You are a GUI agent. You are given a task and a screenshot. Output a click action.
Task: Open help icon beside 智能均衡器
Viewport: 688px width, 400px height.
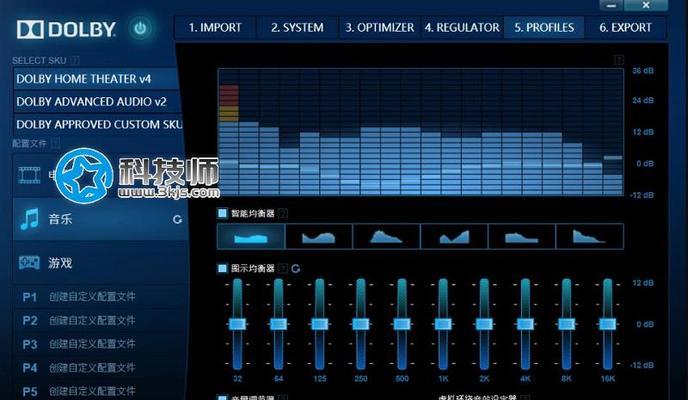pos(283,214)
